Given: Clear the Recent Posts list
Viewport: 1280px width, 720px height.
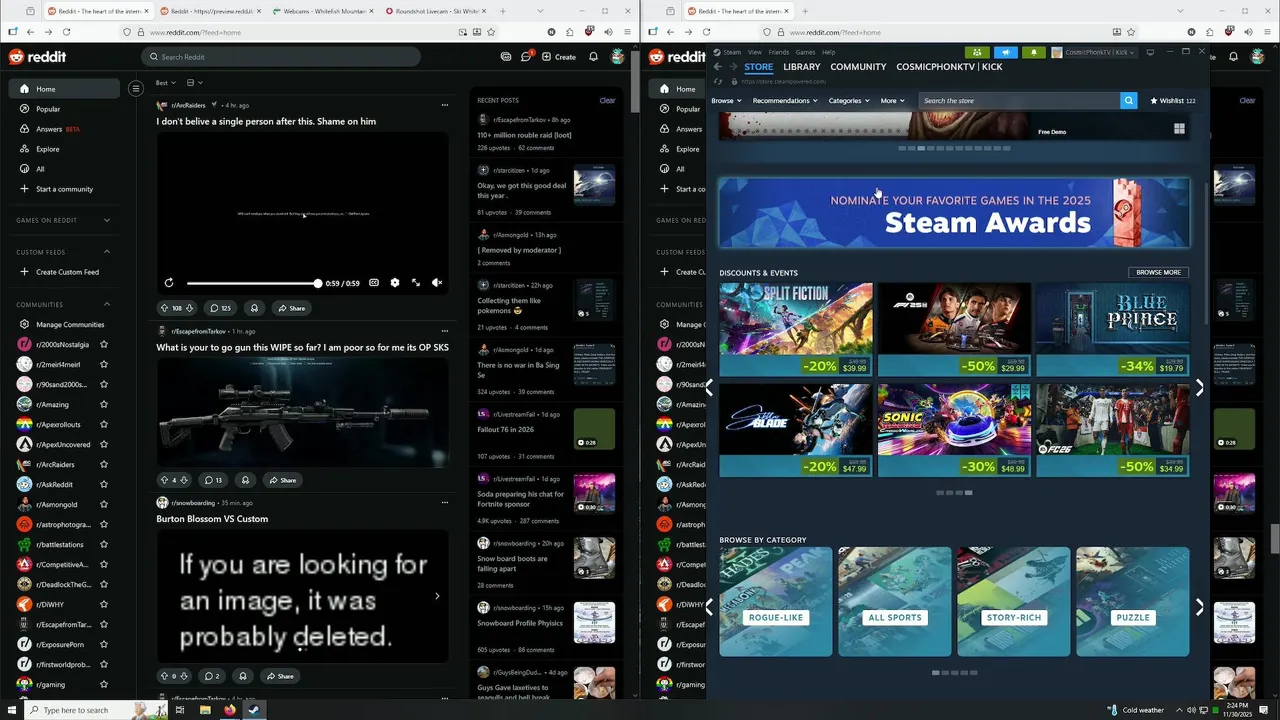Looking at the screenshot, I should (x=607, y=100).
